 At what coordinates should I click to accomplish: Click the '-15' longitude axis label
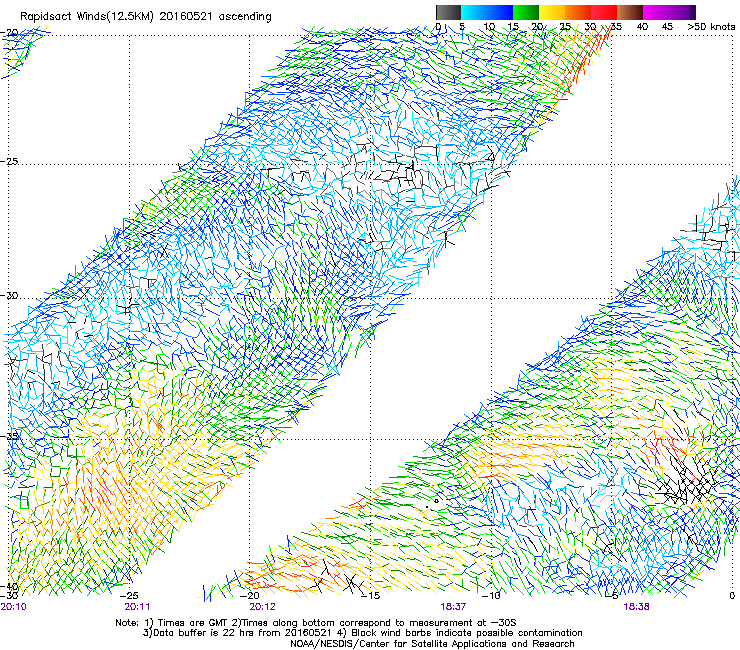[x=370, y=595]
